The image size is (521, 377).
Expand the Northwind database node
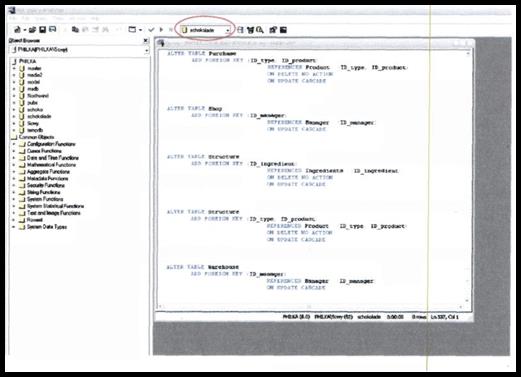coord(14,96)
